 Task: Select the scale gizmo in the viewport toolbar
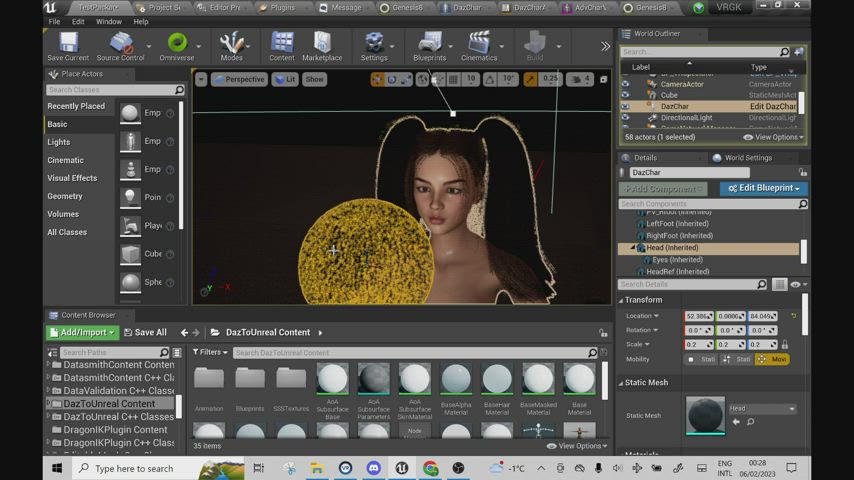click(x=406, y=80)
